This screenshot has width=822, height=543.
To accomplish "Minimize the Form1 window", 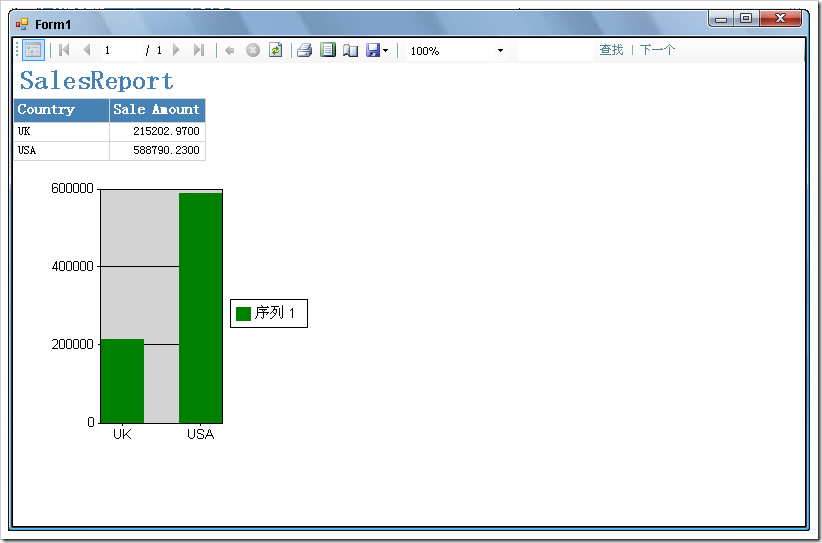I will [721, 19].
